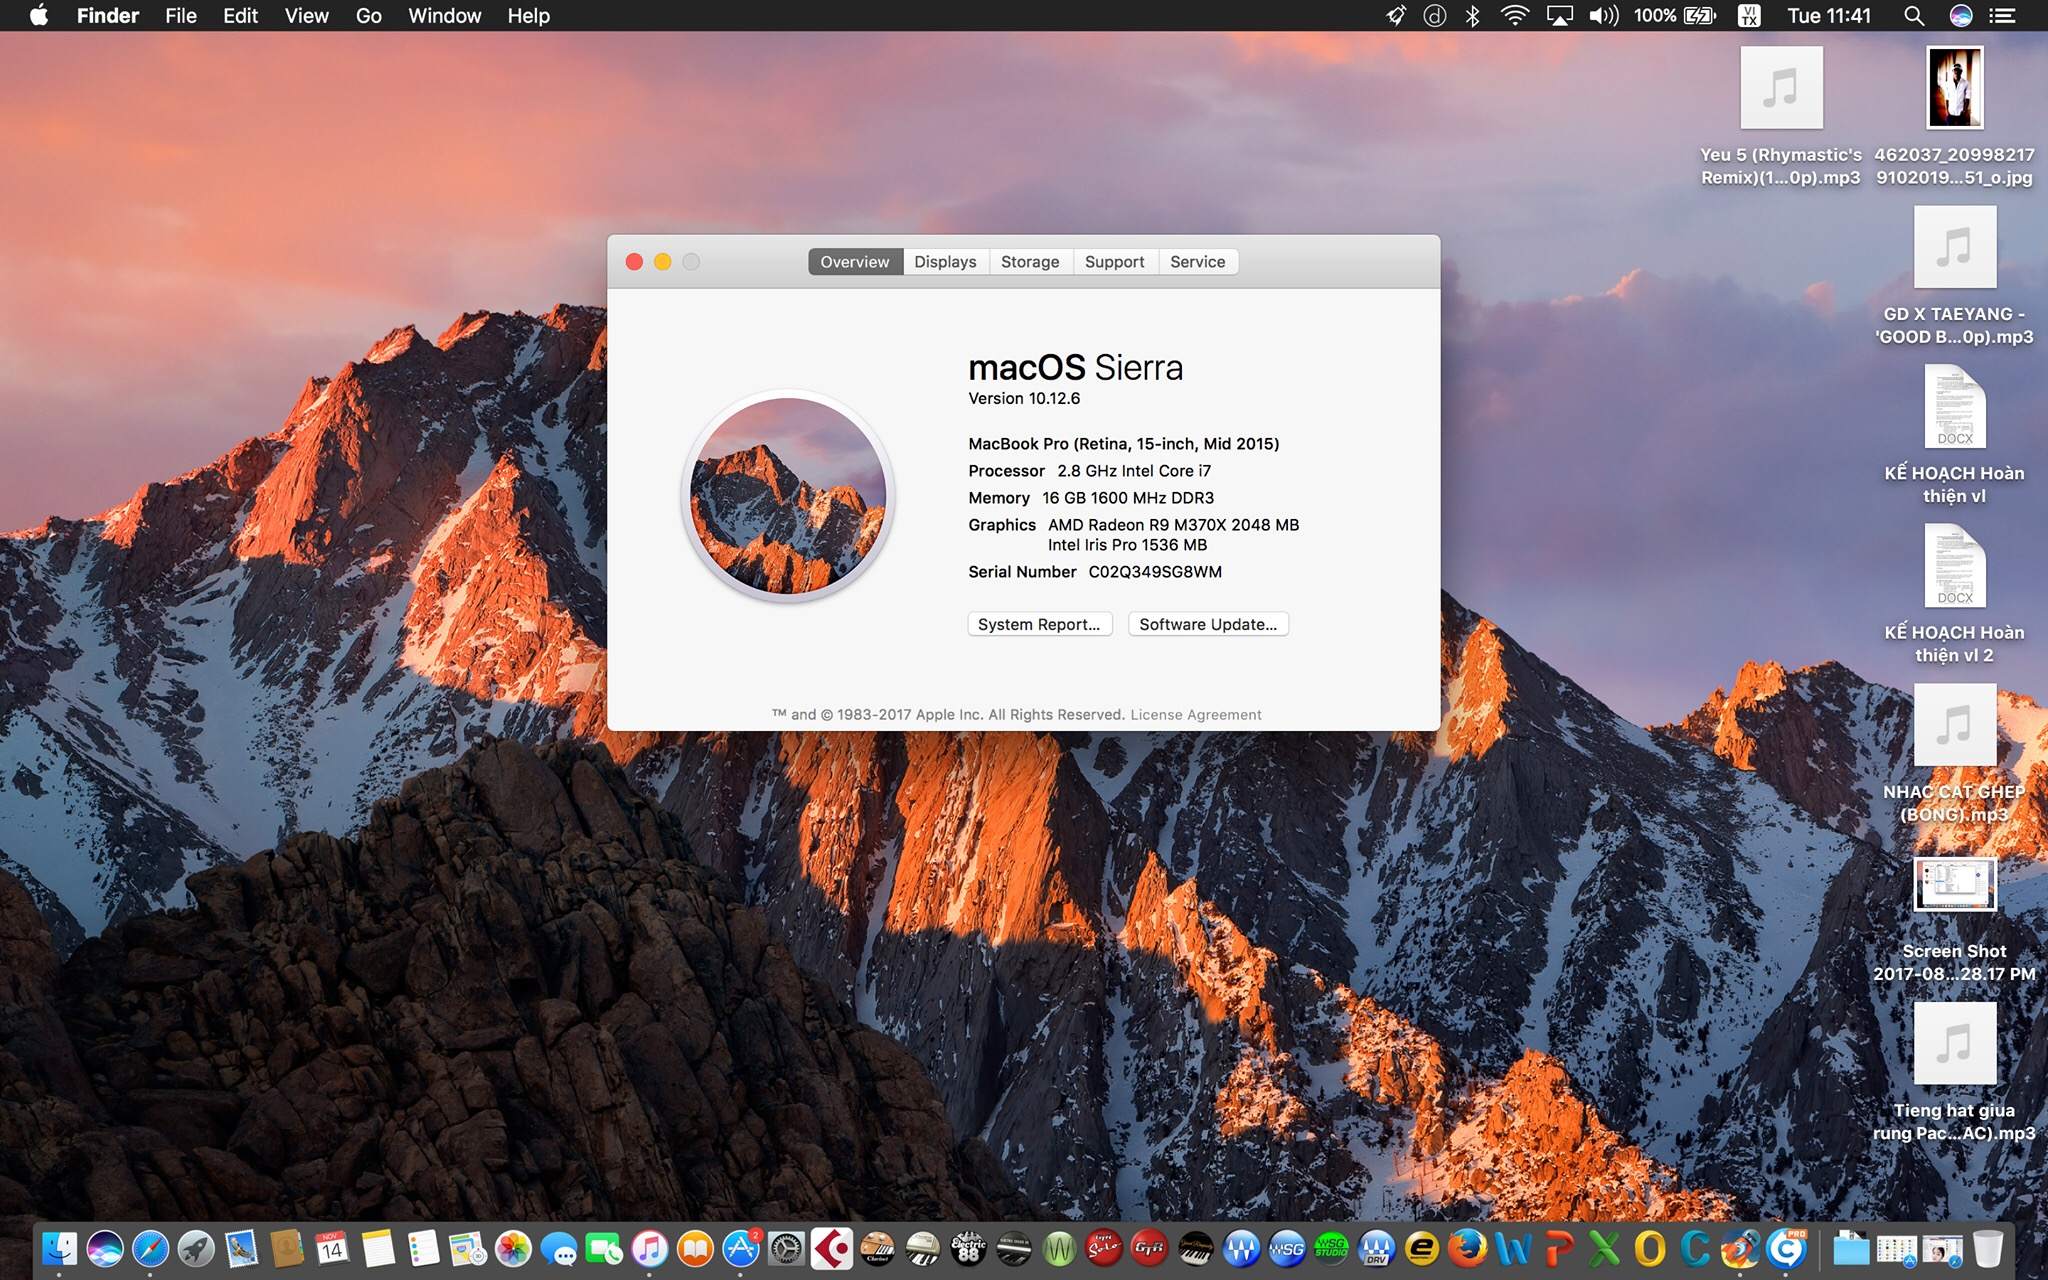Screen dimensions: 2048x1280
Task: Open Spotlight search in menu bar
Action: [x=1913, y=15]
